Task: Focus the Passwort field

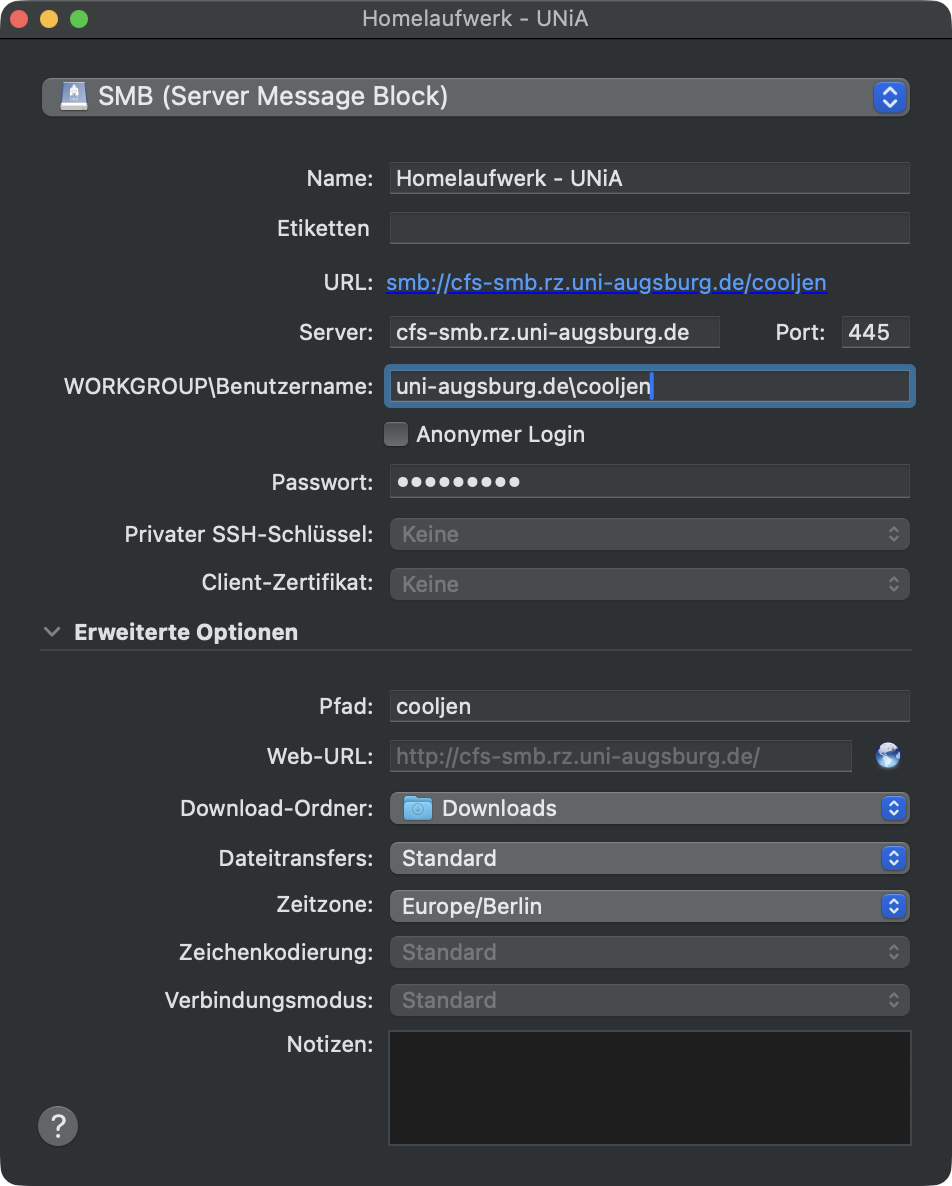Action: click(648, 482)
